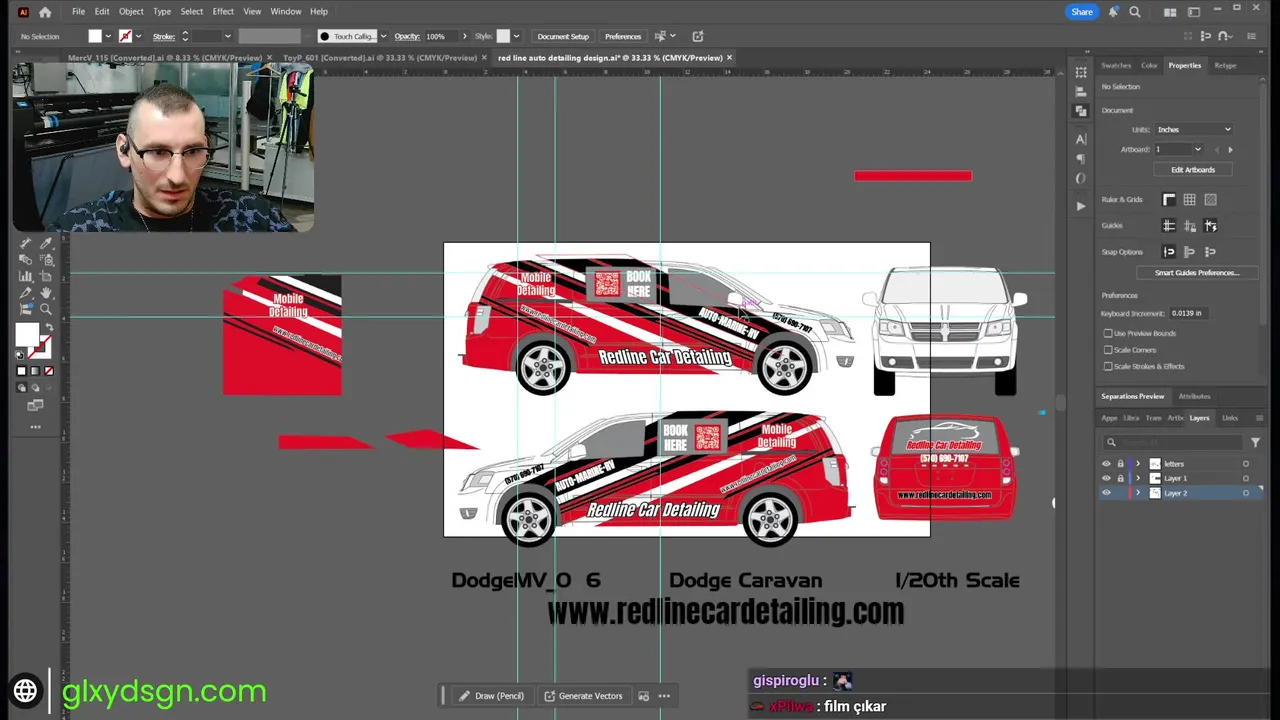Click the Preferences button in control bar
This screenshot has width=1280, height=720.
623,37
